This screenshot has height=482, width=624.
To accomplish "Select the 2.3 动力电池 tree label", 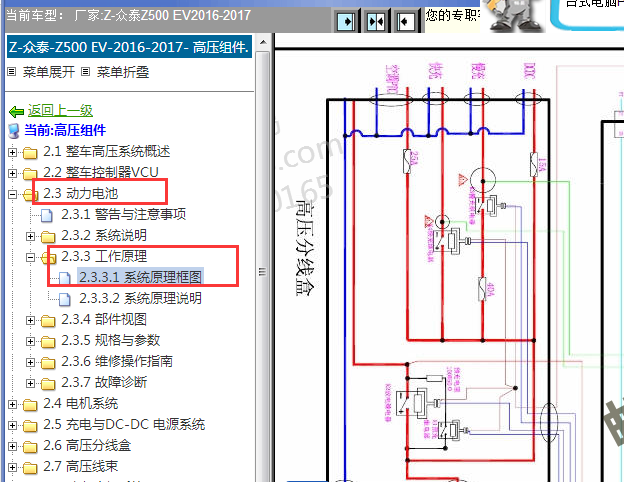I will click(x=81, y=193).
